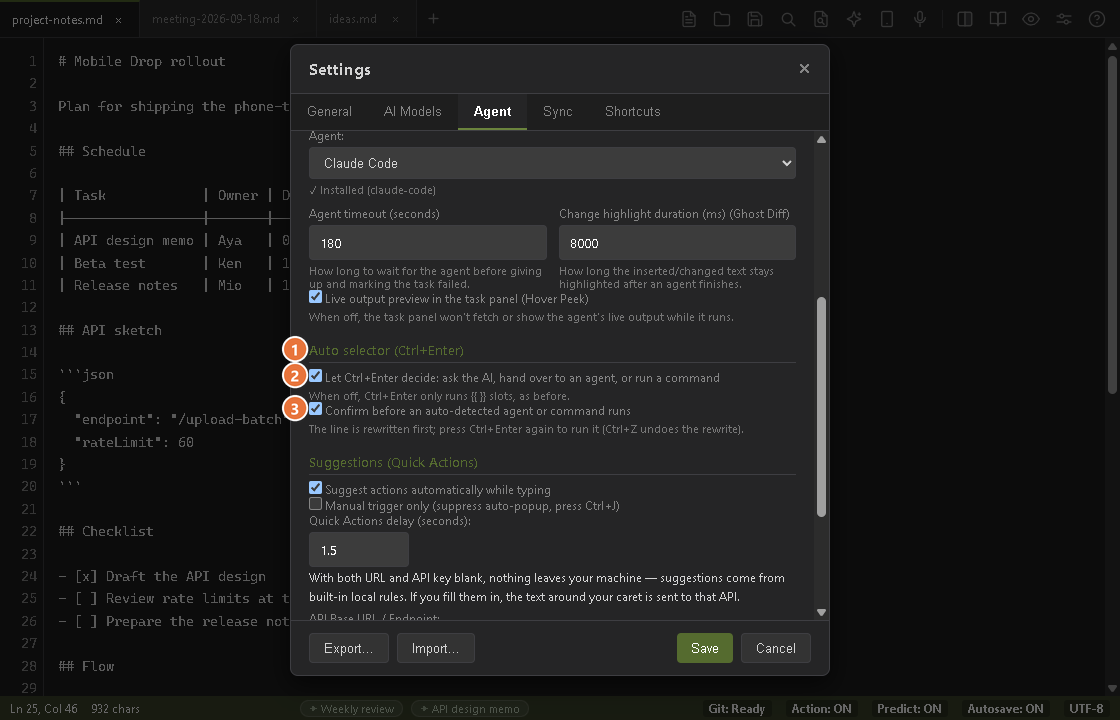
Task: Uncheck Let Ctrl+Enter decide checkbox
Action: click(x=315, y=376)
